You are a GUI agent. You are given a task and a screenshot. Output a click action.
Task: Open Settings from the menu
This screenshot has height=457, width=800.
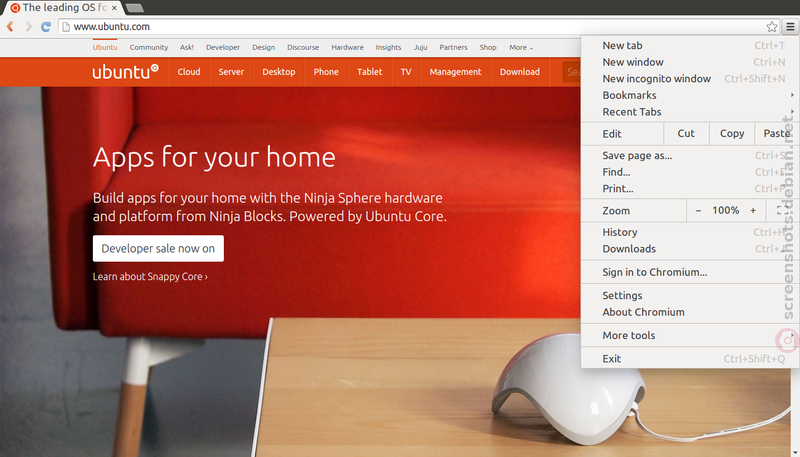(690, 296)
